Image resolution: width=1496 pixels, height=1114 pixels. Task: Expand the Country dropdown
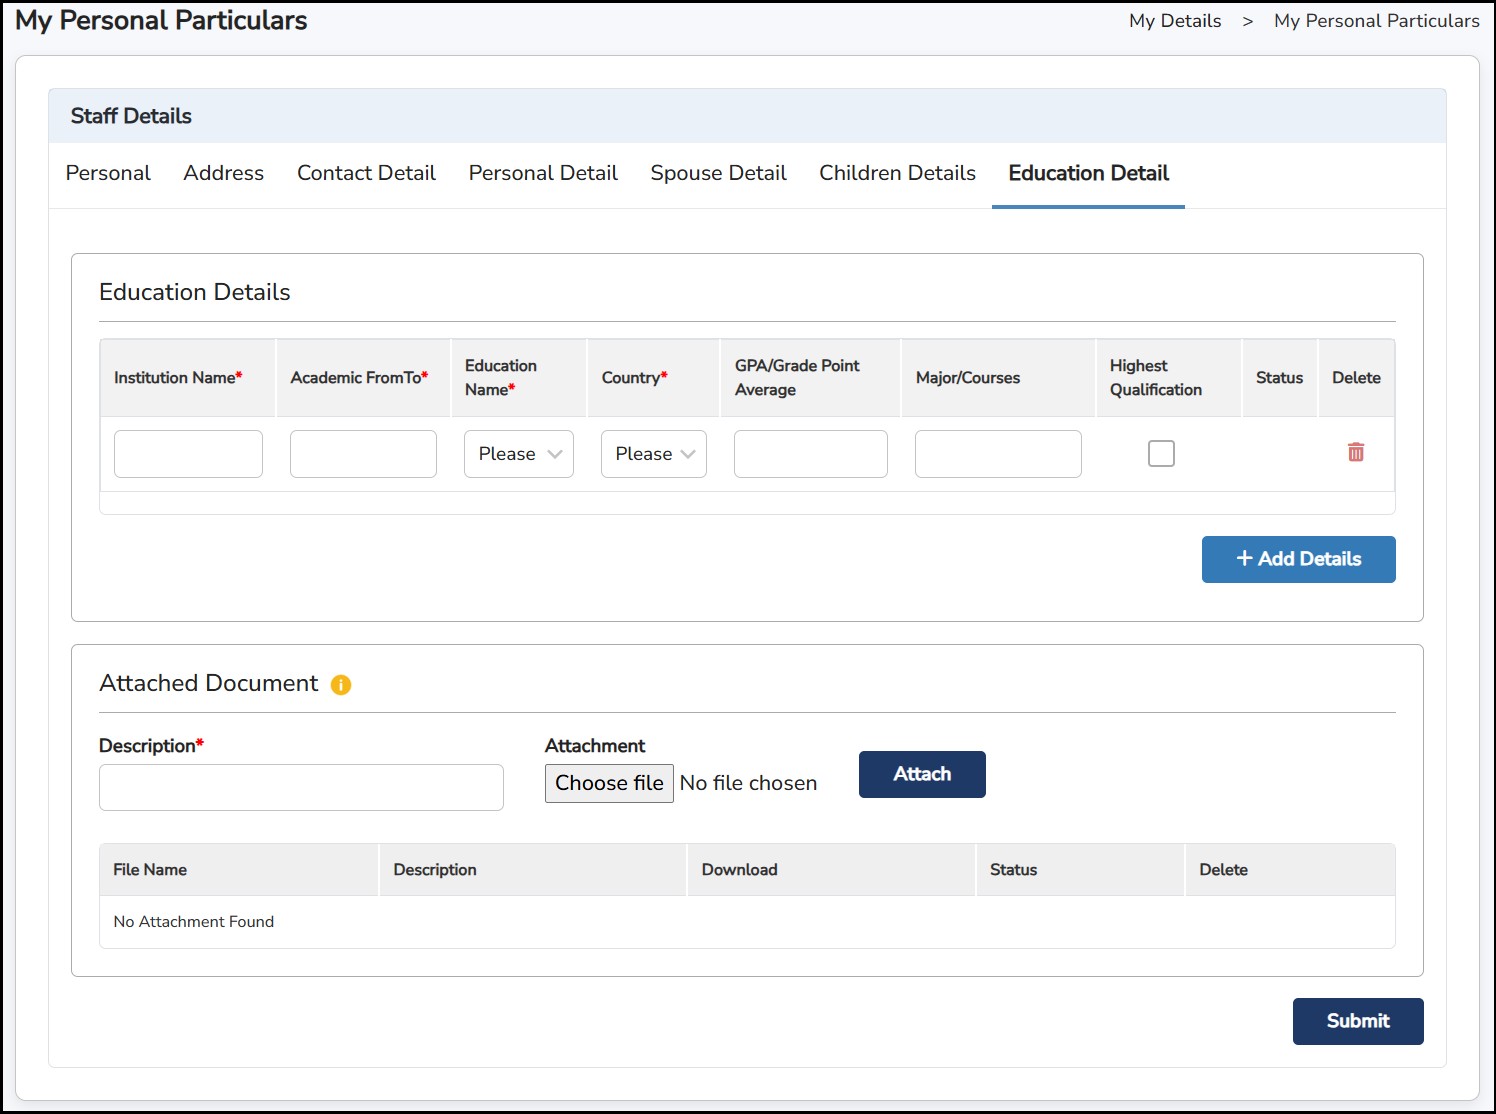(x=653, y=454)
